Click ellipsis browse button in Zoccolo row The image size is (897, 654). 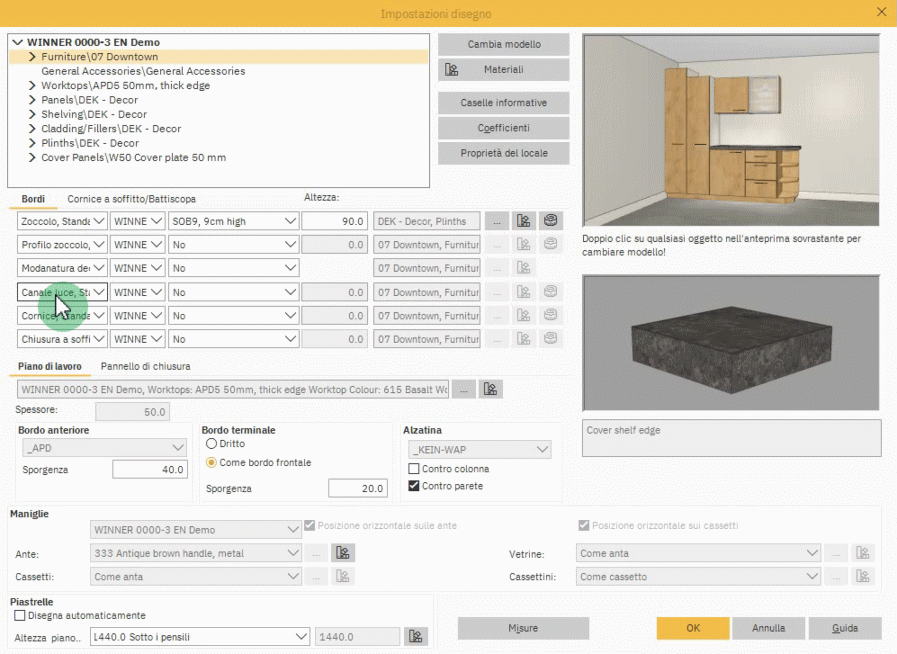coord(497,220)
